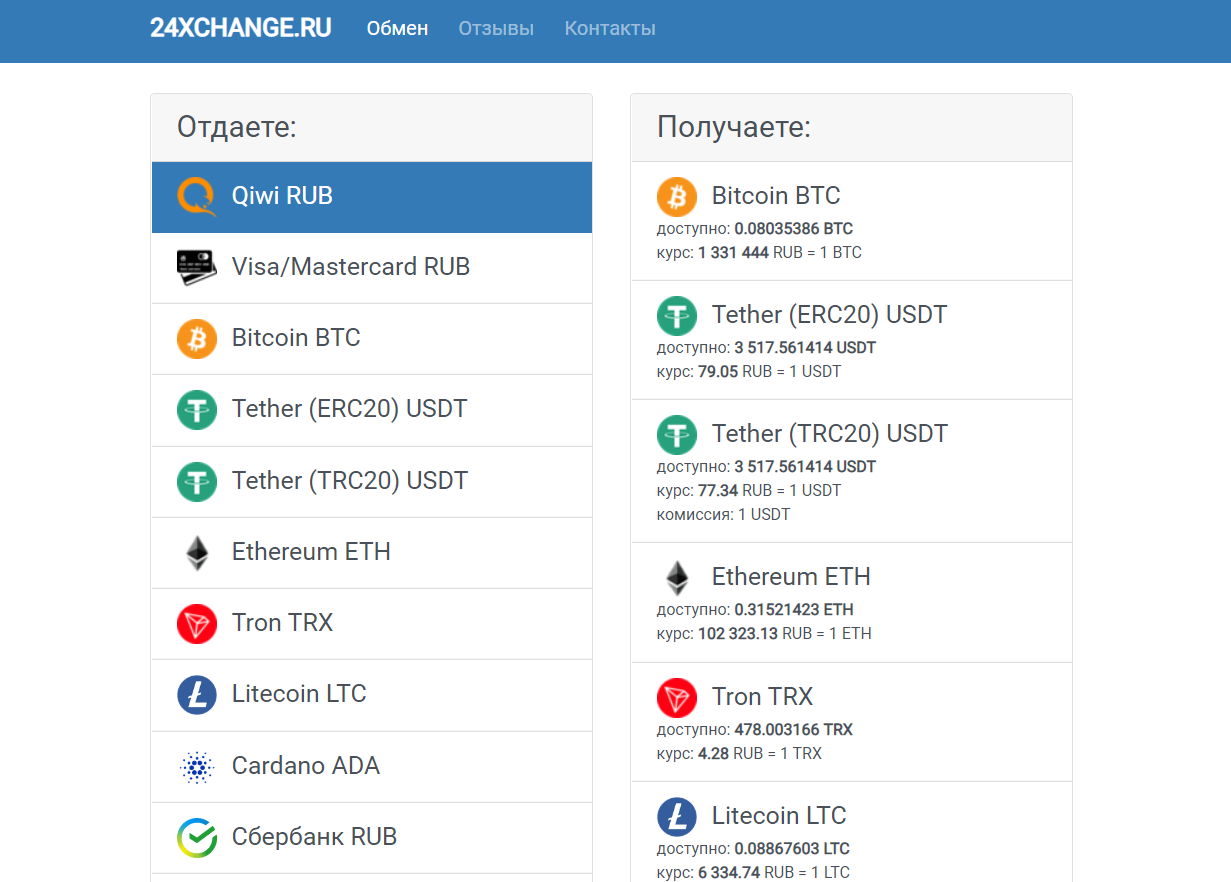
Task: Click the комиссия: 1 USDT line
Action: click(723, 515)
